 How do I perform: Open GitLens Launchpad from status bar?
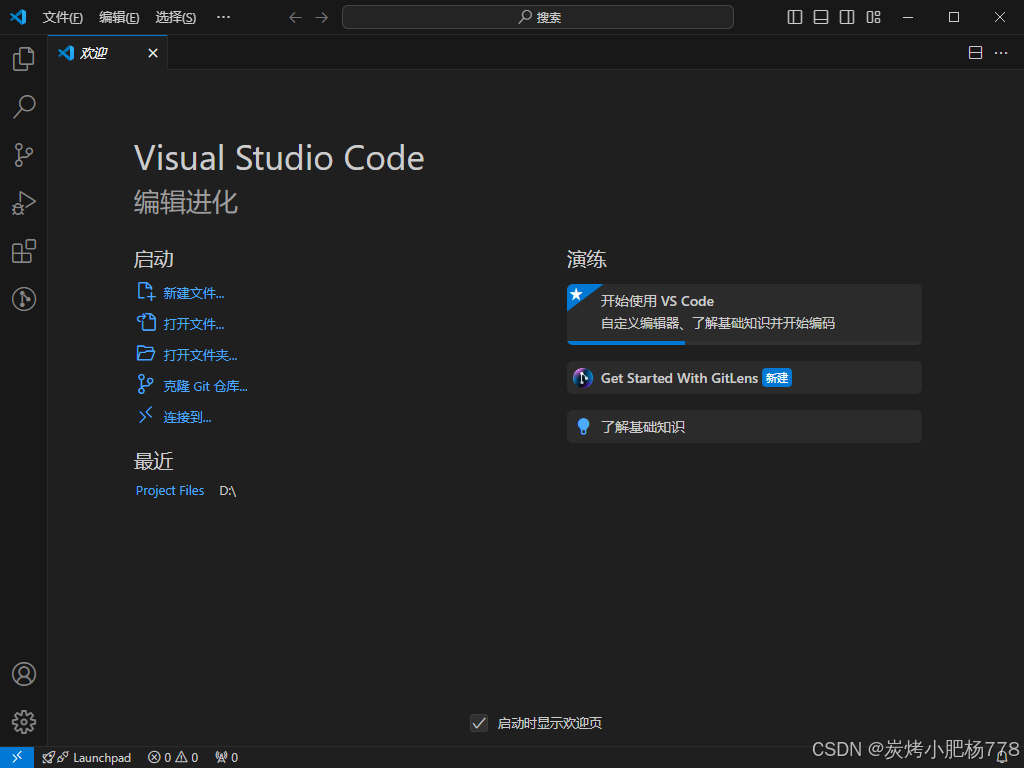point(86,758)
